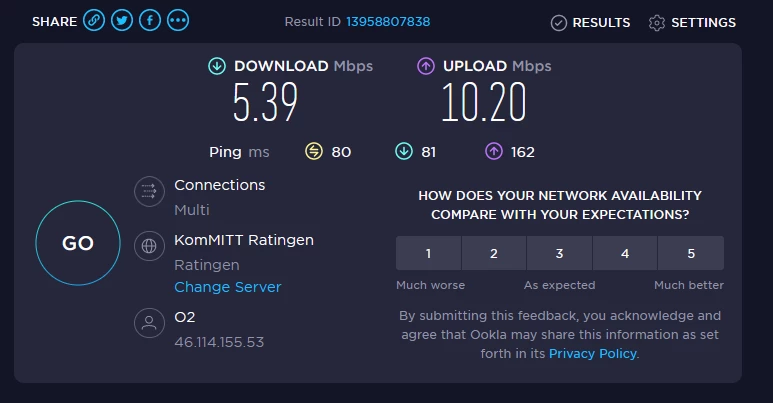773x403 pixels.
Task: Click the share link icon
Action: (x=94, y=20)
